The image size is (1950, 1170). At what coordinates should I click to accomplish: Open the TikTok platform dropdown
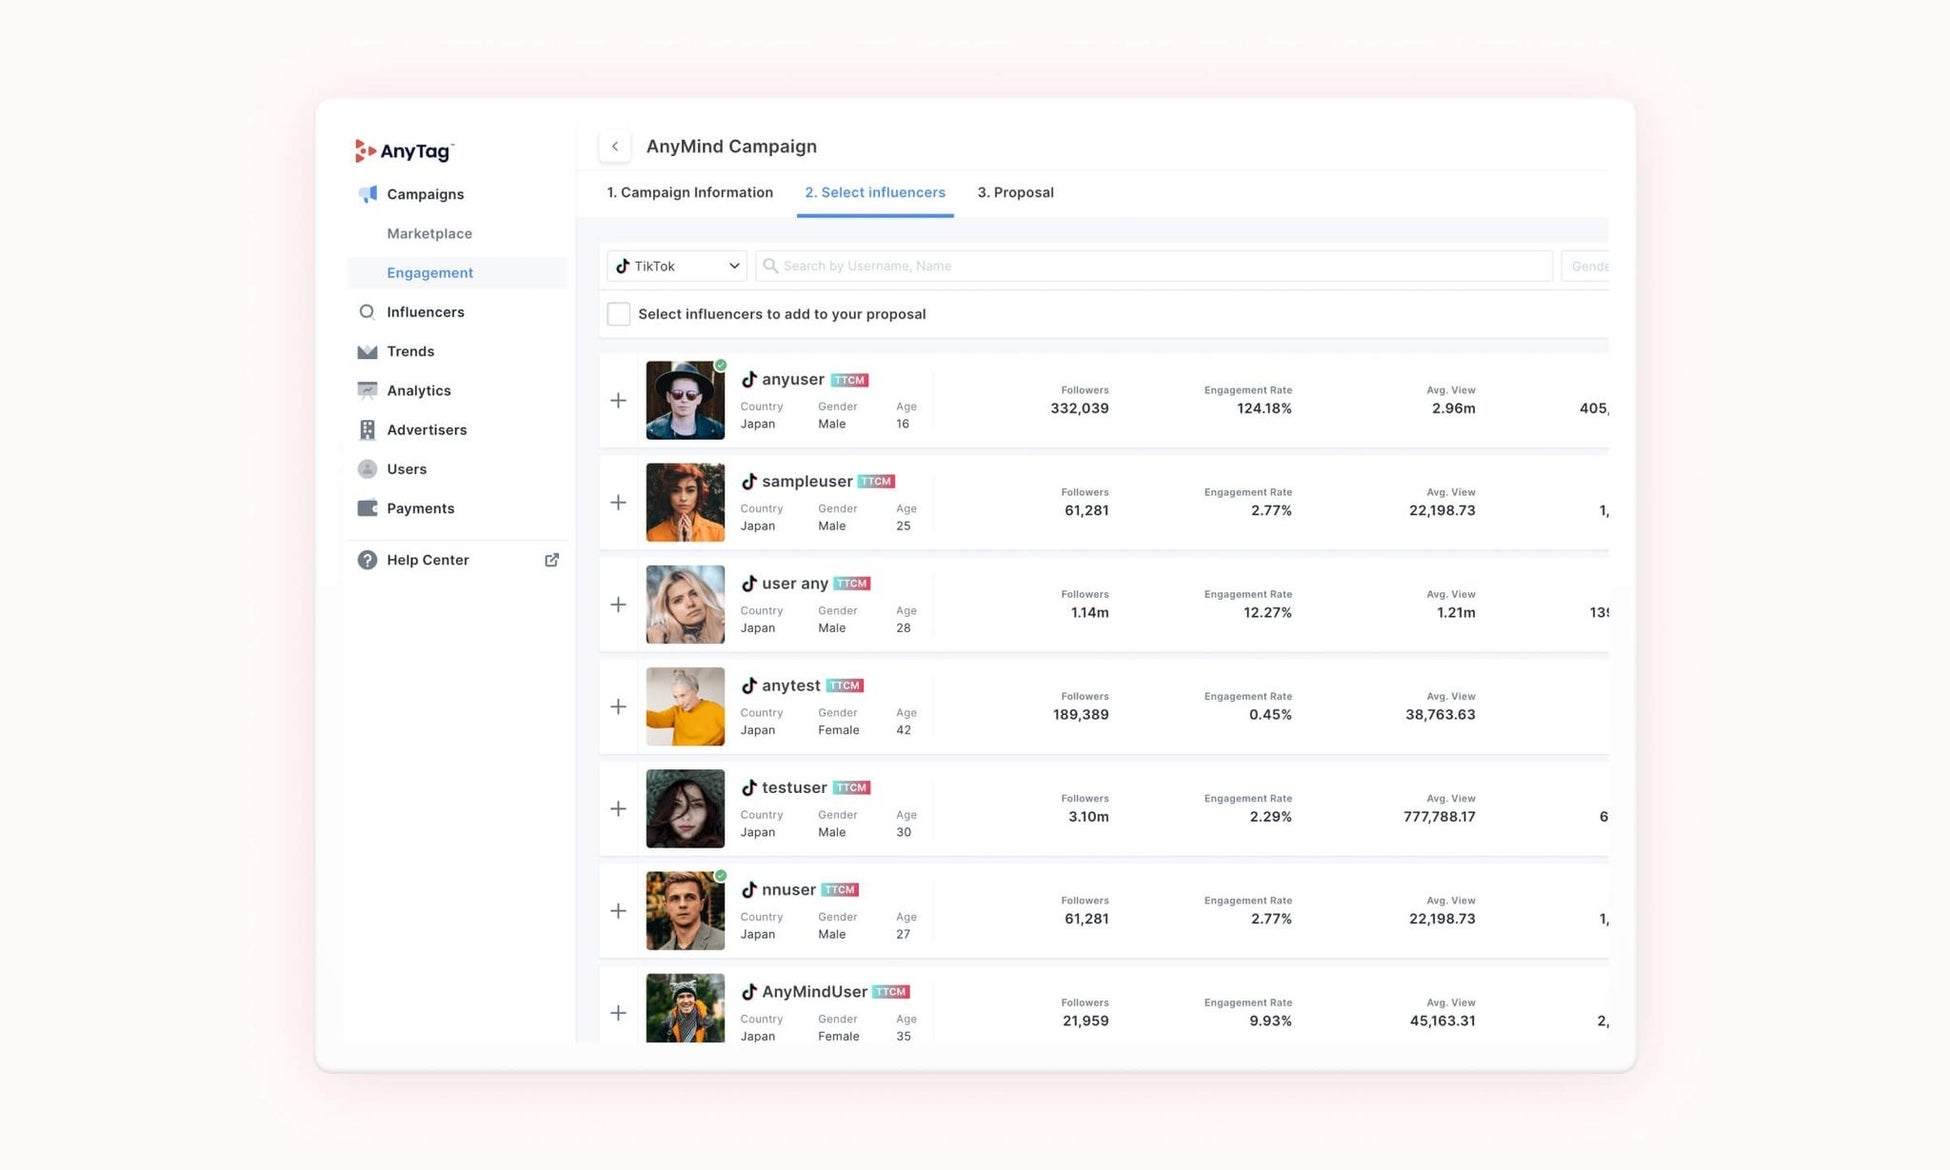(677, 266)
